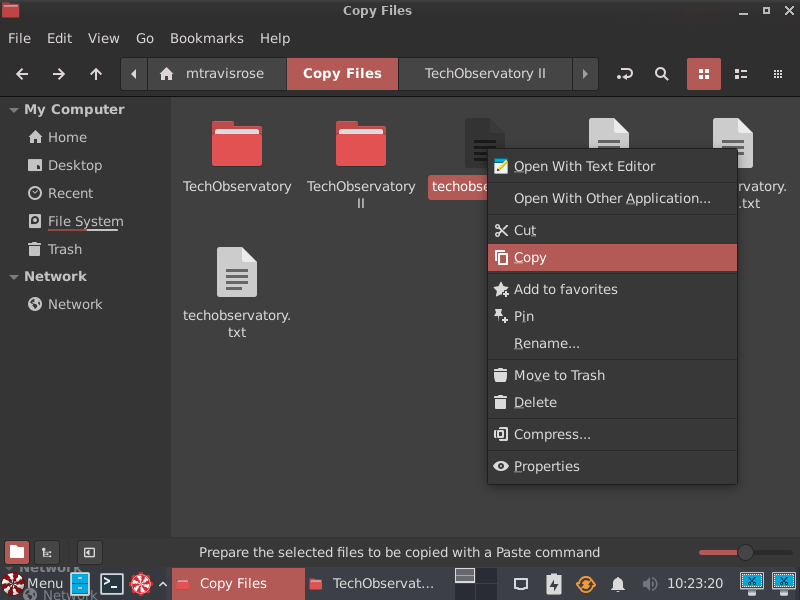Navigate up one directory level
The image size is (800, 600).
pos(95,73)
